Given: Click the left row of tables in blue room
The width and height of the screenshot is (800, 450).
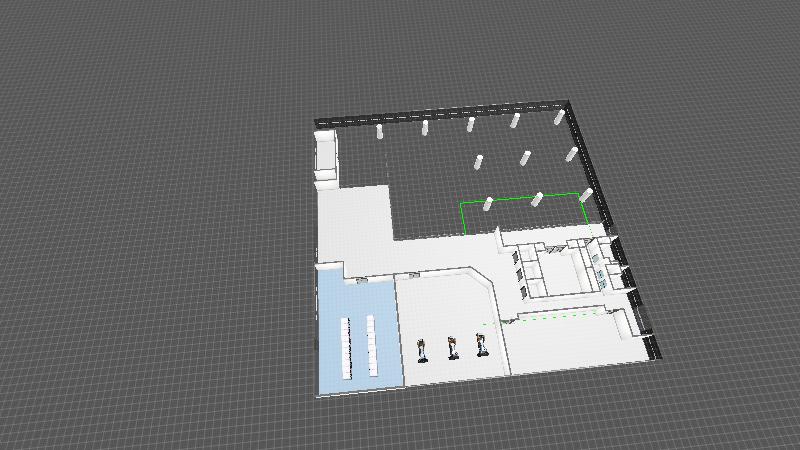Looking at the screenshot, I should pos(347,347).
